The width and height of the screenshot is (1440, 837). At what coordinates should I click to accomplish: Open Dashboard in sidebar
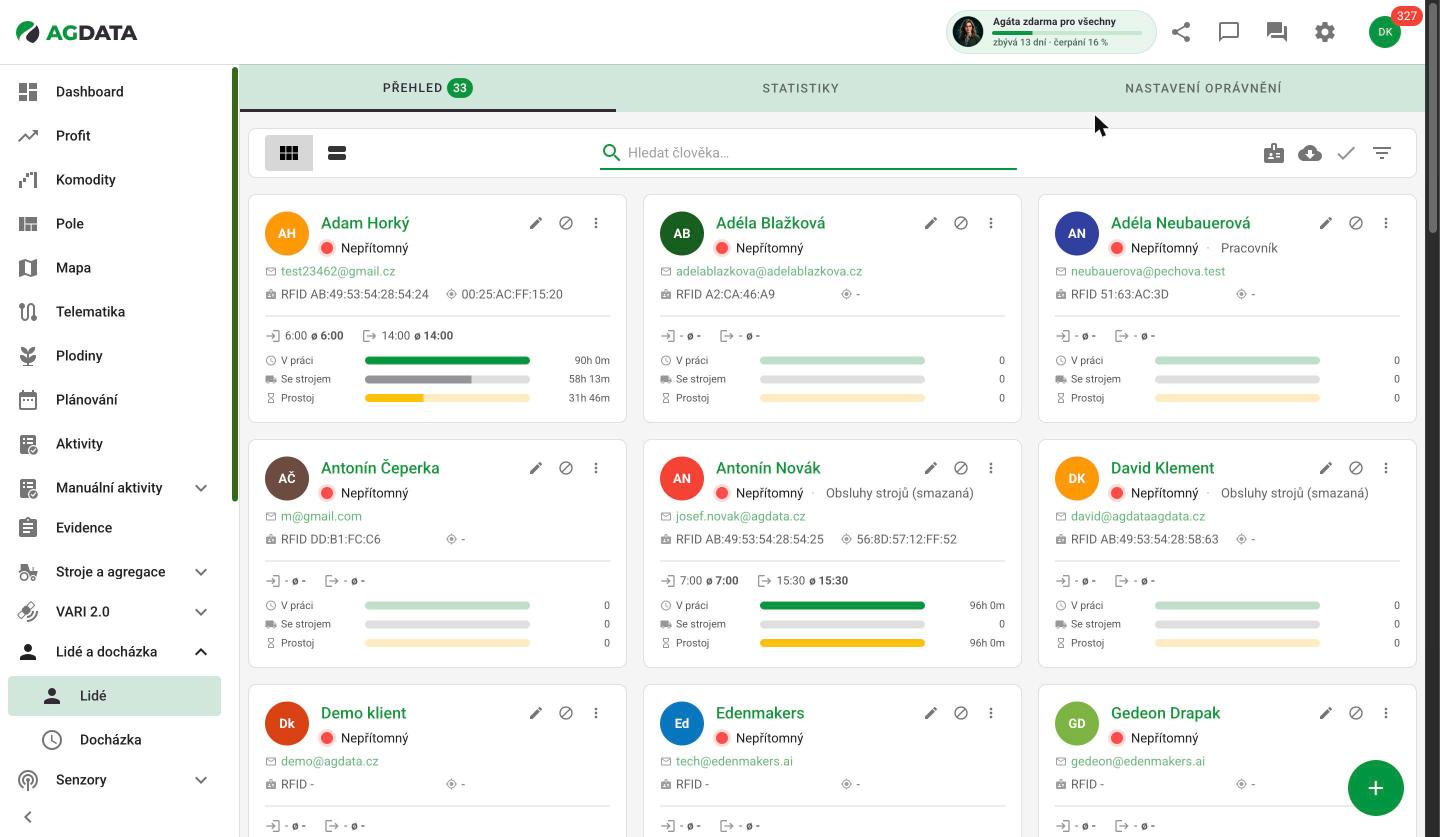point(114,92)
